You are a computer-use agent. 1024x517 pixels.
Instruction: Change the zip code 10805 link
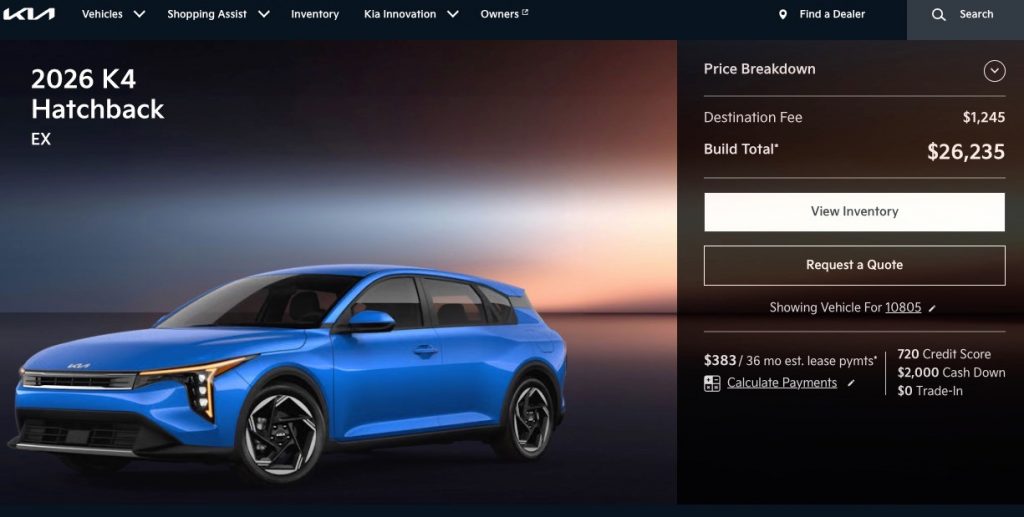(903, 307)
